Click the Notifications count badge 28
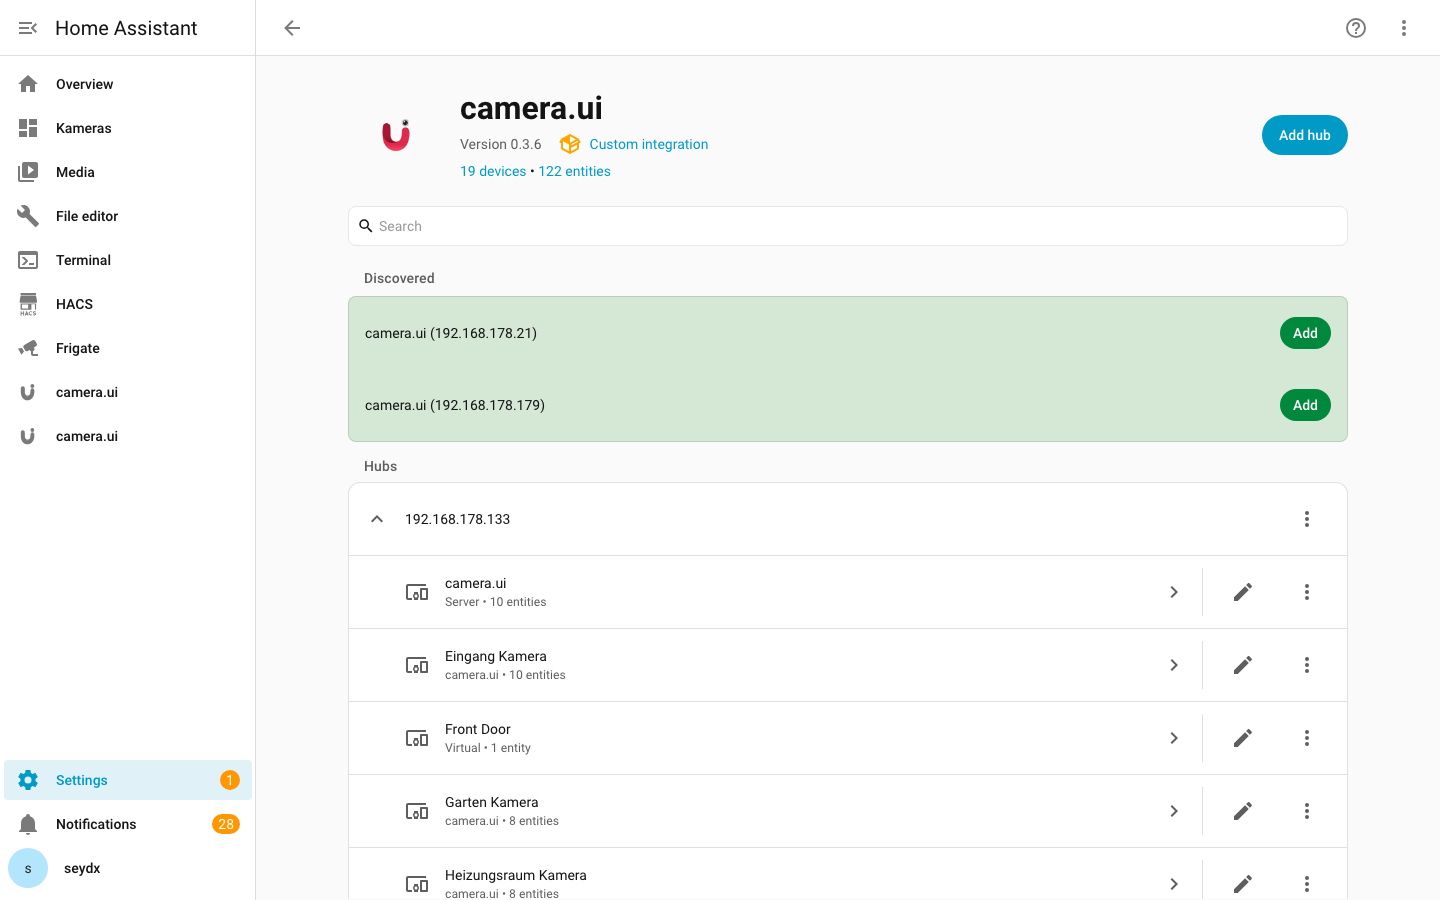This screenshot has width=1440, height=900. point(226,824)
